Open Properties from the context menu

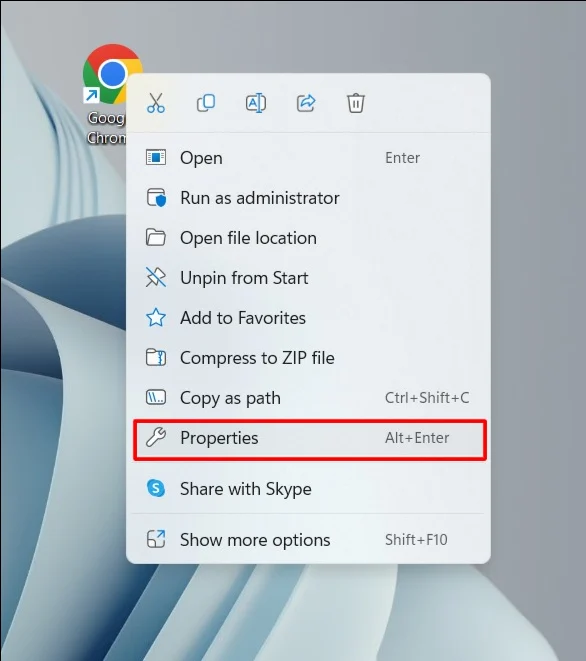pyautogui.click(x=310, y=439)
